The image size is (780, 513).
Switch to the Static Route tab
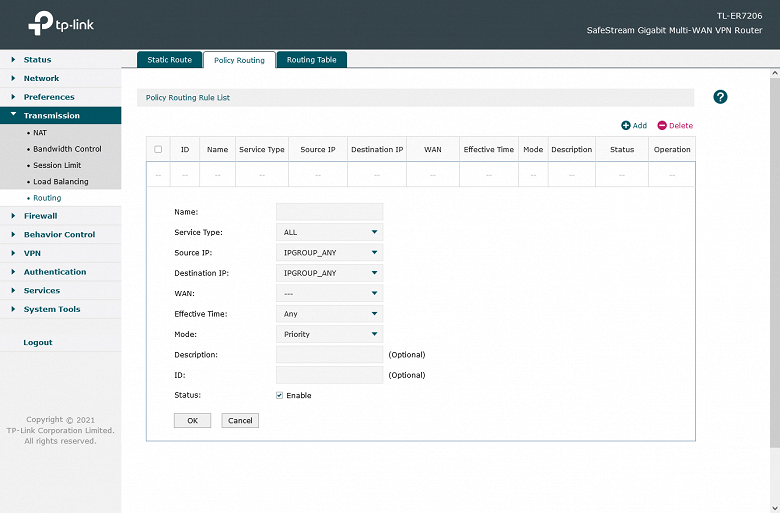tap(170, 60)
